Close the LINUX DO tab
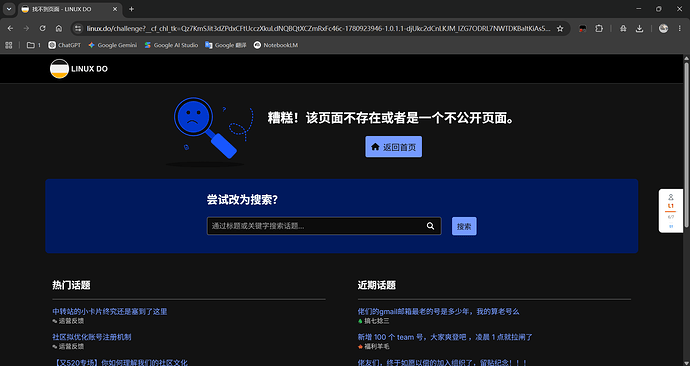Screen dimensions: 690x366 tap(115, 9)
